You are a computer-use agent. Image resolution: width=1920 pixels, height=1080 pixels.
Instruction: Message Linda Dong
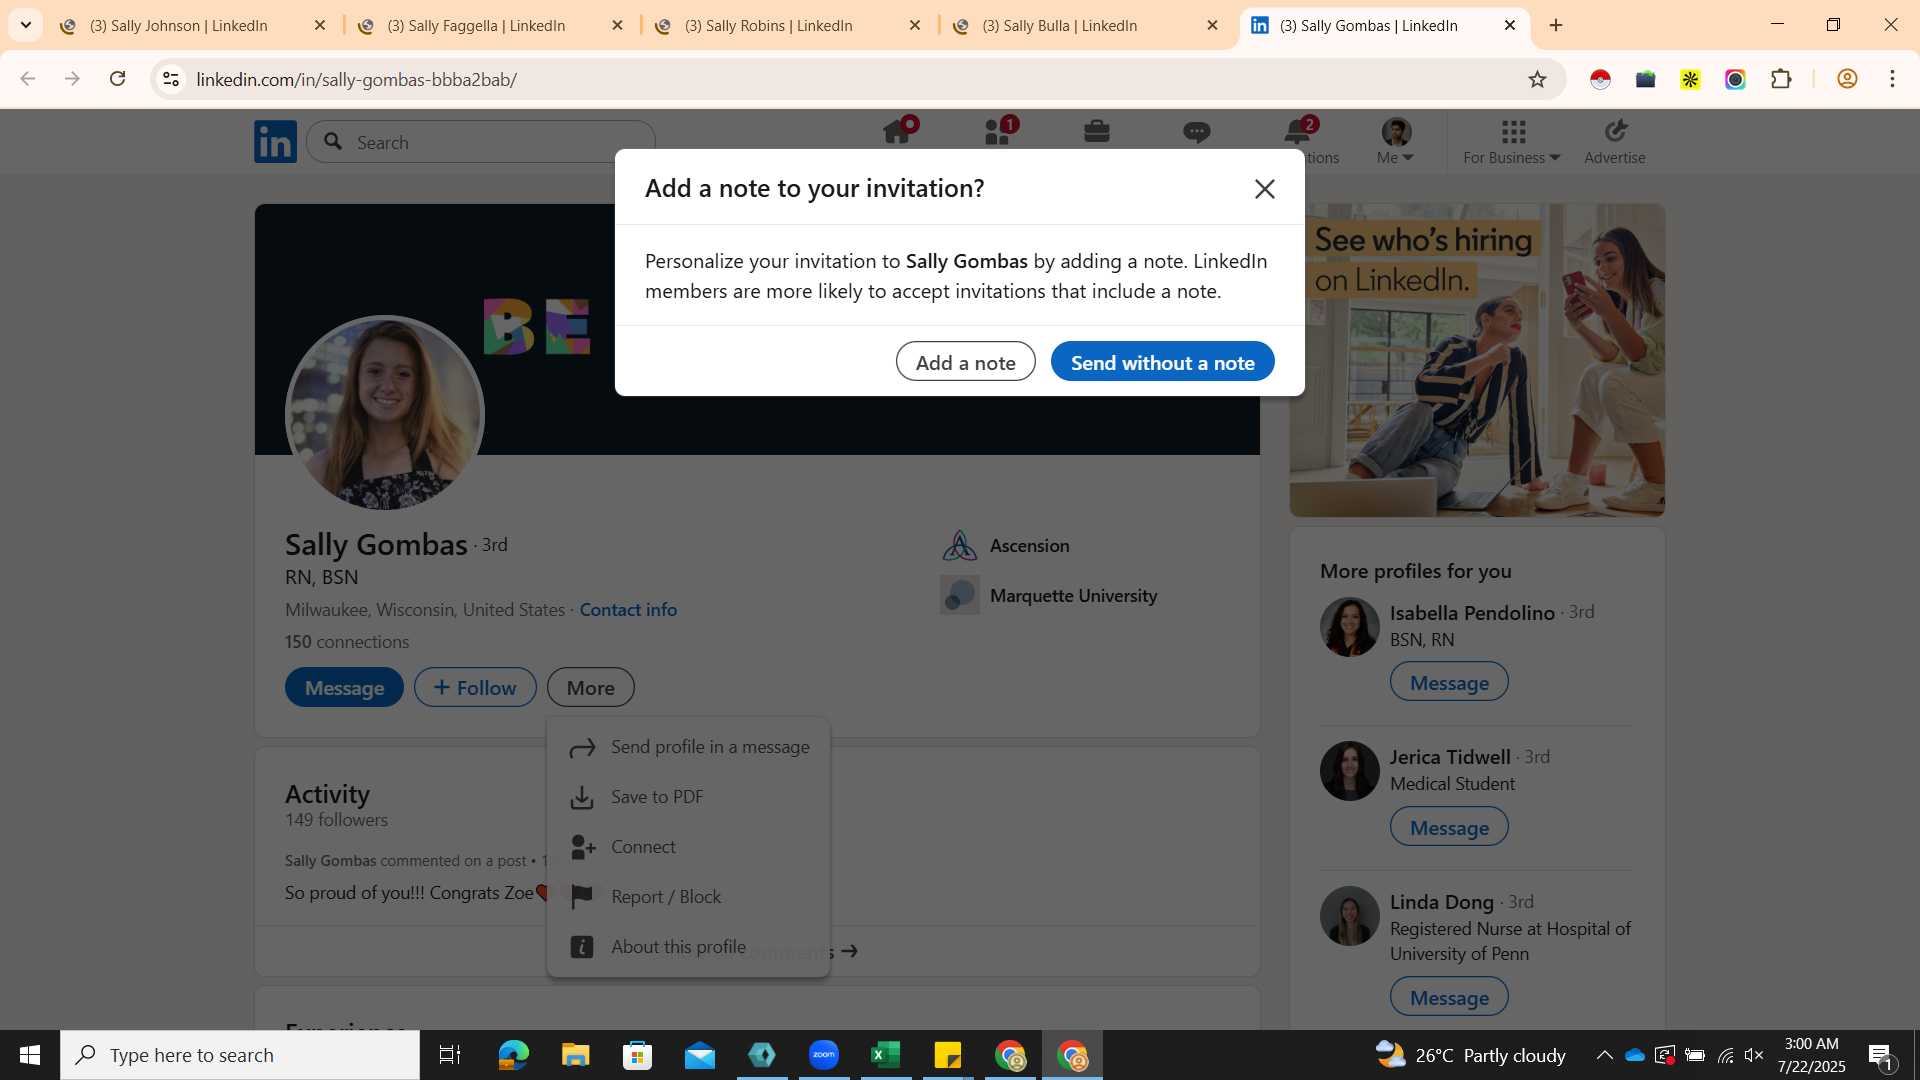pos(1449,997)
